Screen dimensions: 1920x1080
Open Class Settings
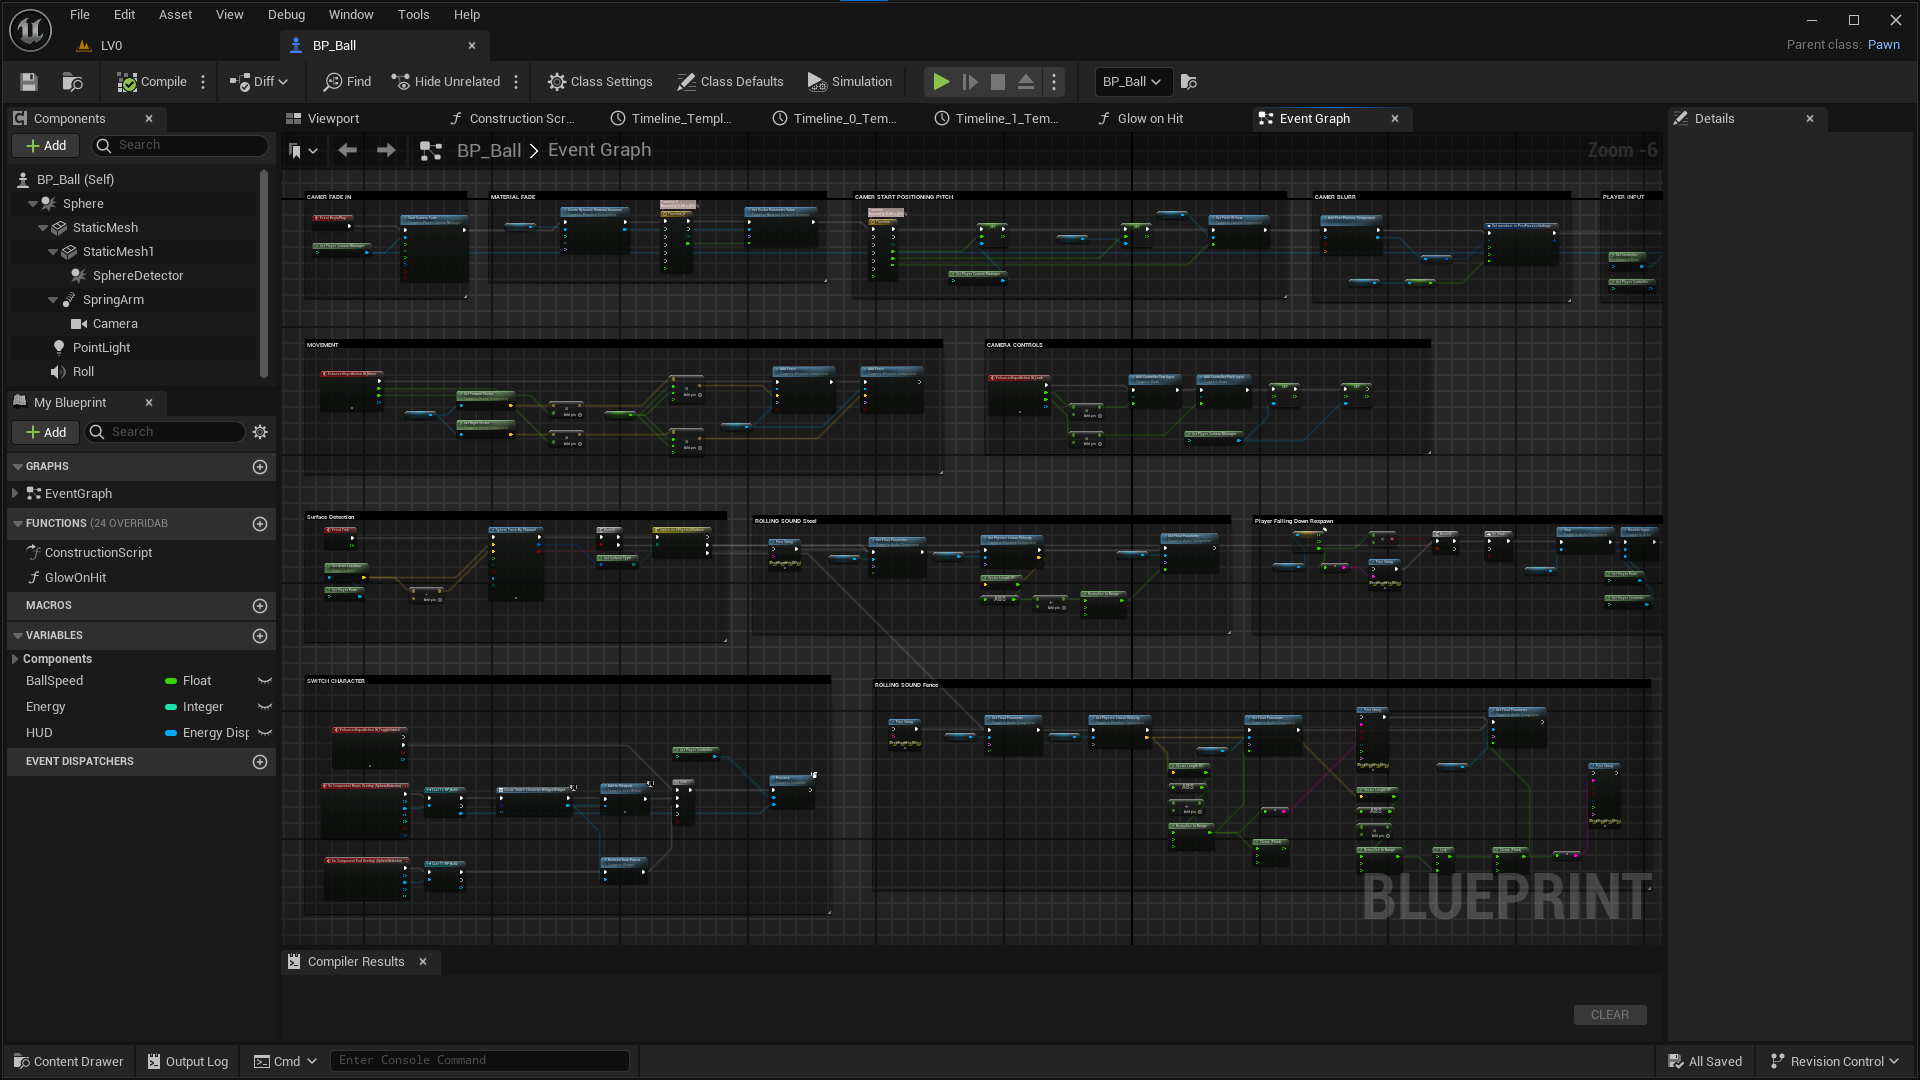(x=600, y=82)
